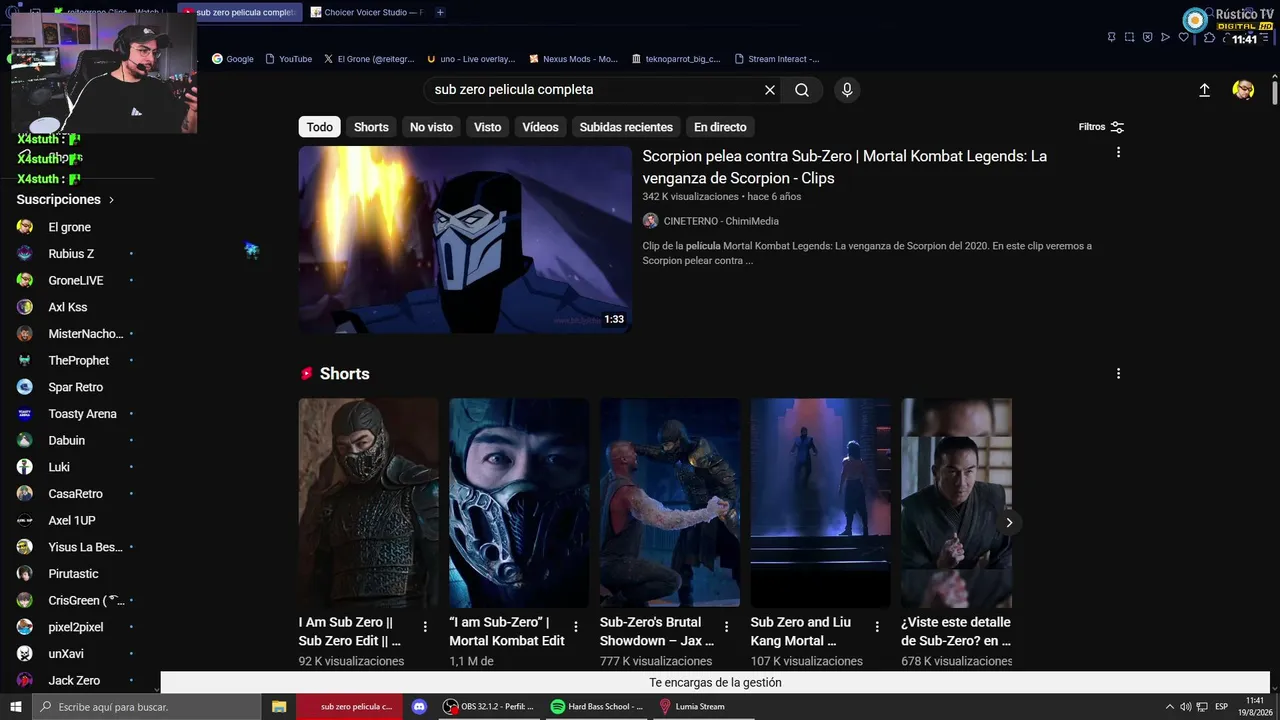Play the Scorpion pelea contra Sub-Zero thumbnail

pos(465,240)
